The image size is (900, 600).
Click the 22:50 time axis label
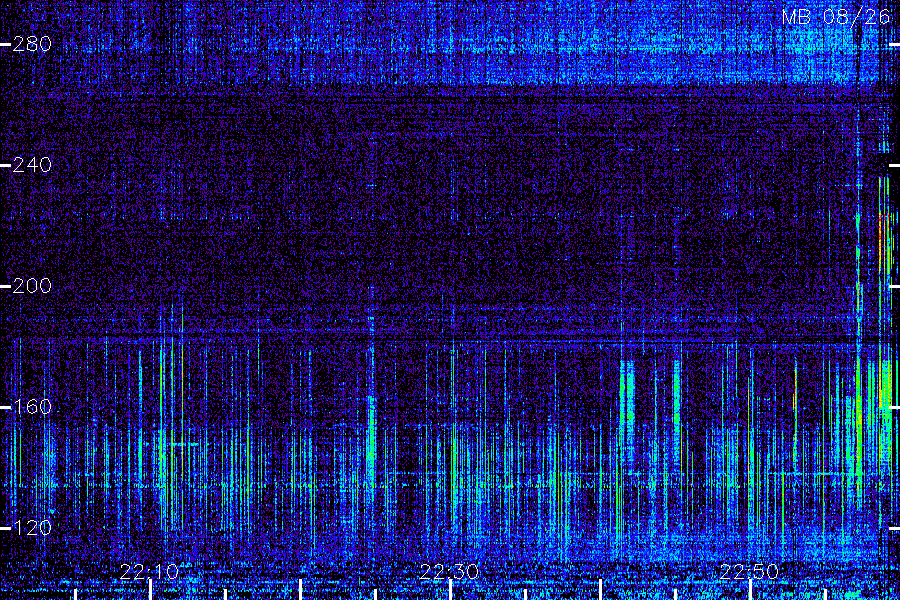[x=749, y=572]
